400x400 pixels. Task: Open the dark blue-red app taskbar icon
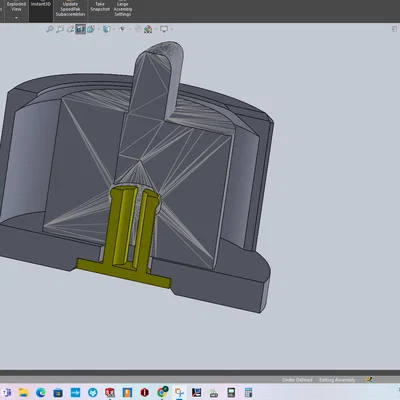[x=197, y=392]
